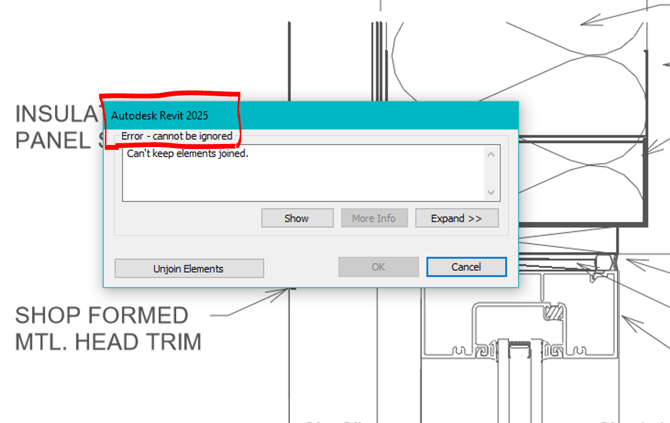Viewport: 670px width, 423px height.
Task: Select the INSULA… PANEL text annotation
Action: click(55, 127)
